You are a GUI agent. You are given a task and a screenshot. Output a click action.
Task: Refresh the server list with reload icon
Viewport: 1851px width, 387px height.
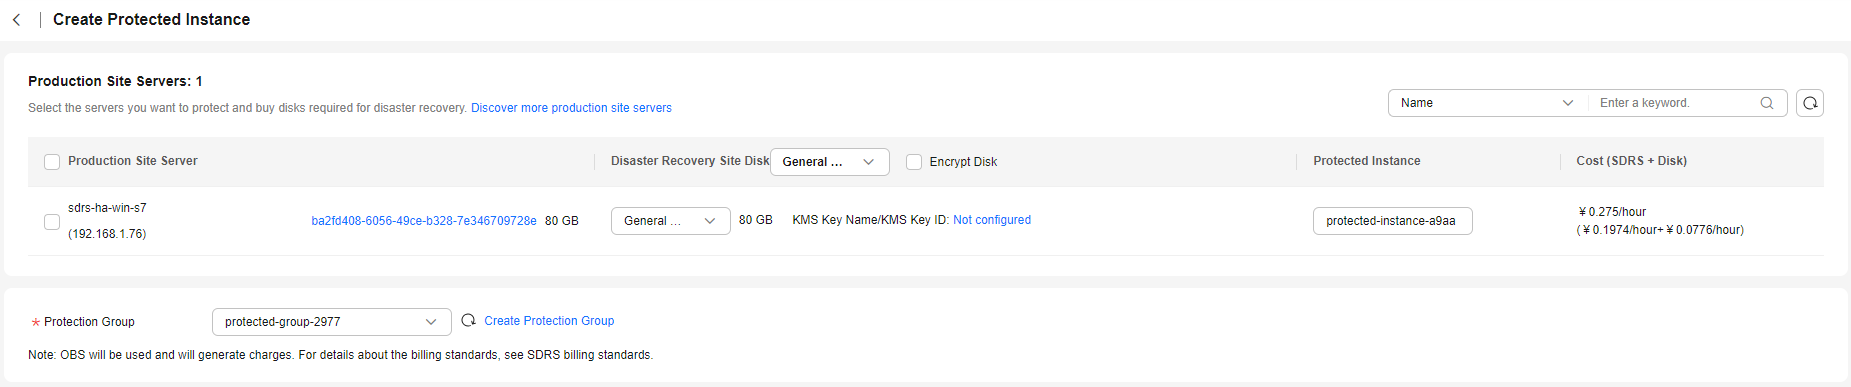(1810, 103)
